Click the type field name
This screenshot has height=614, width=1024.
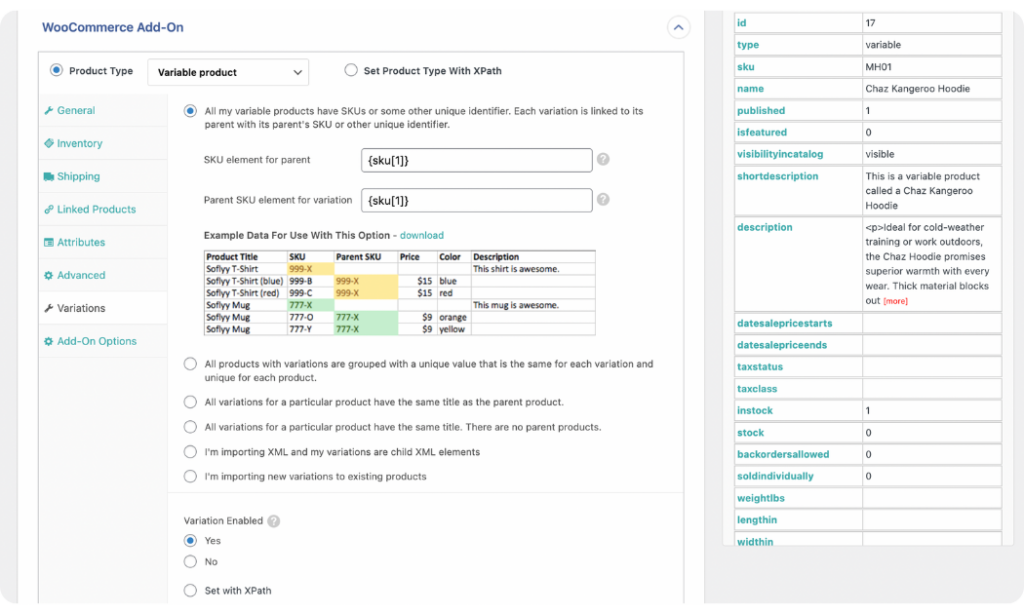point(748,44)
